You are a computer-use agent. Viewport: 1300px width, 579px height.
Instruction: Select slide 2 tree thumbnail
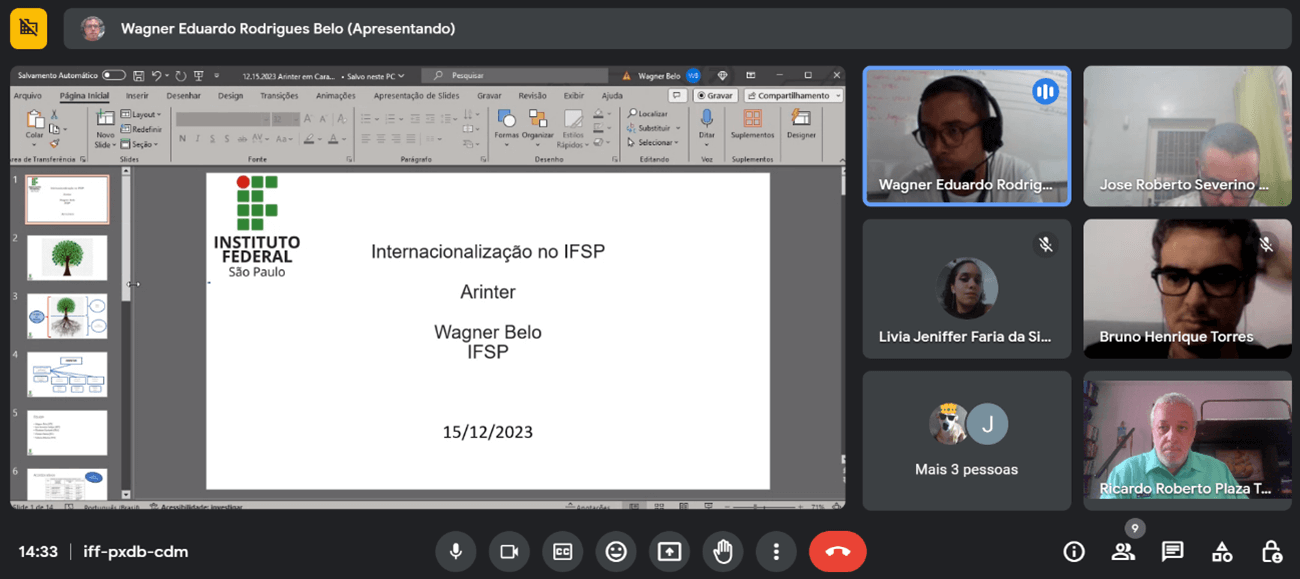pos(67,258)
